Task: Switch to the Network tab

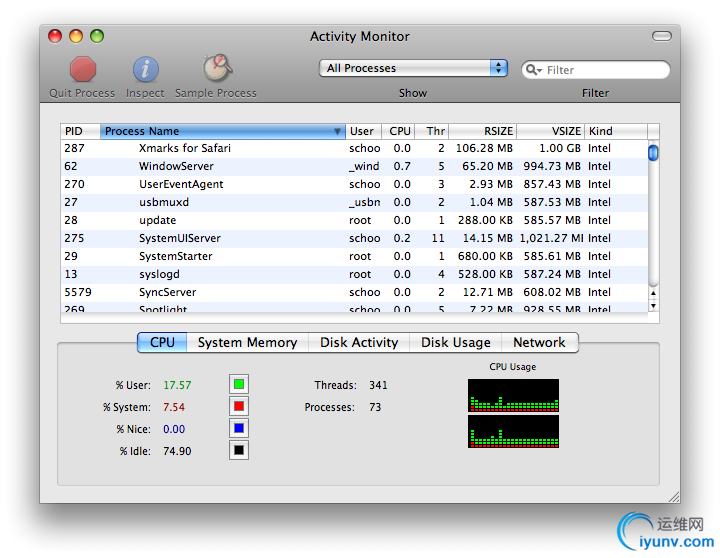Action: (x=539, y=342)
